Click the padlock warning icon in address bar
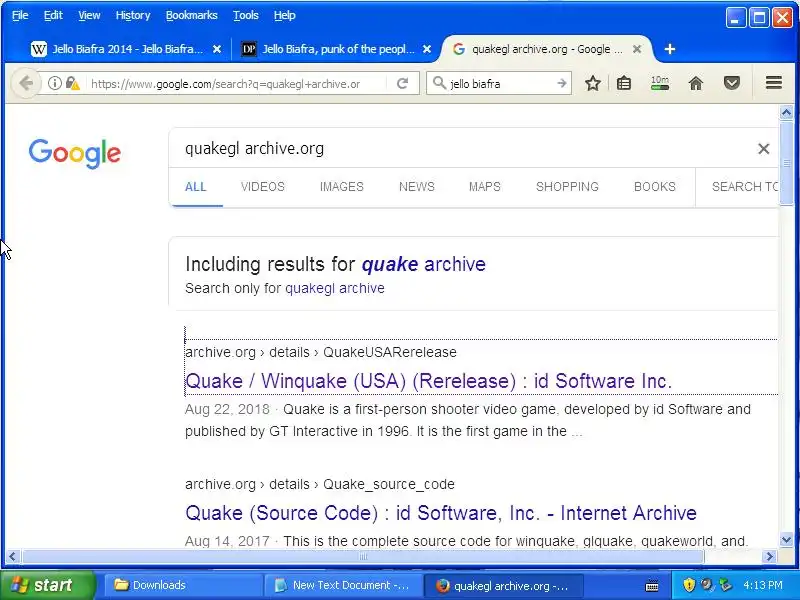 coord(72,83)
